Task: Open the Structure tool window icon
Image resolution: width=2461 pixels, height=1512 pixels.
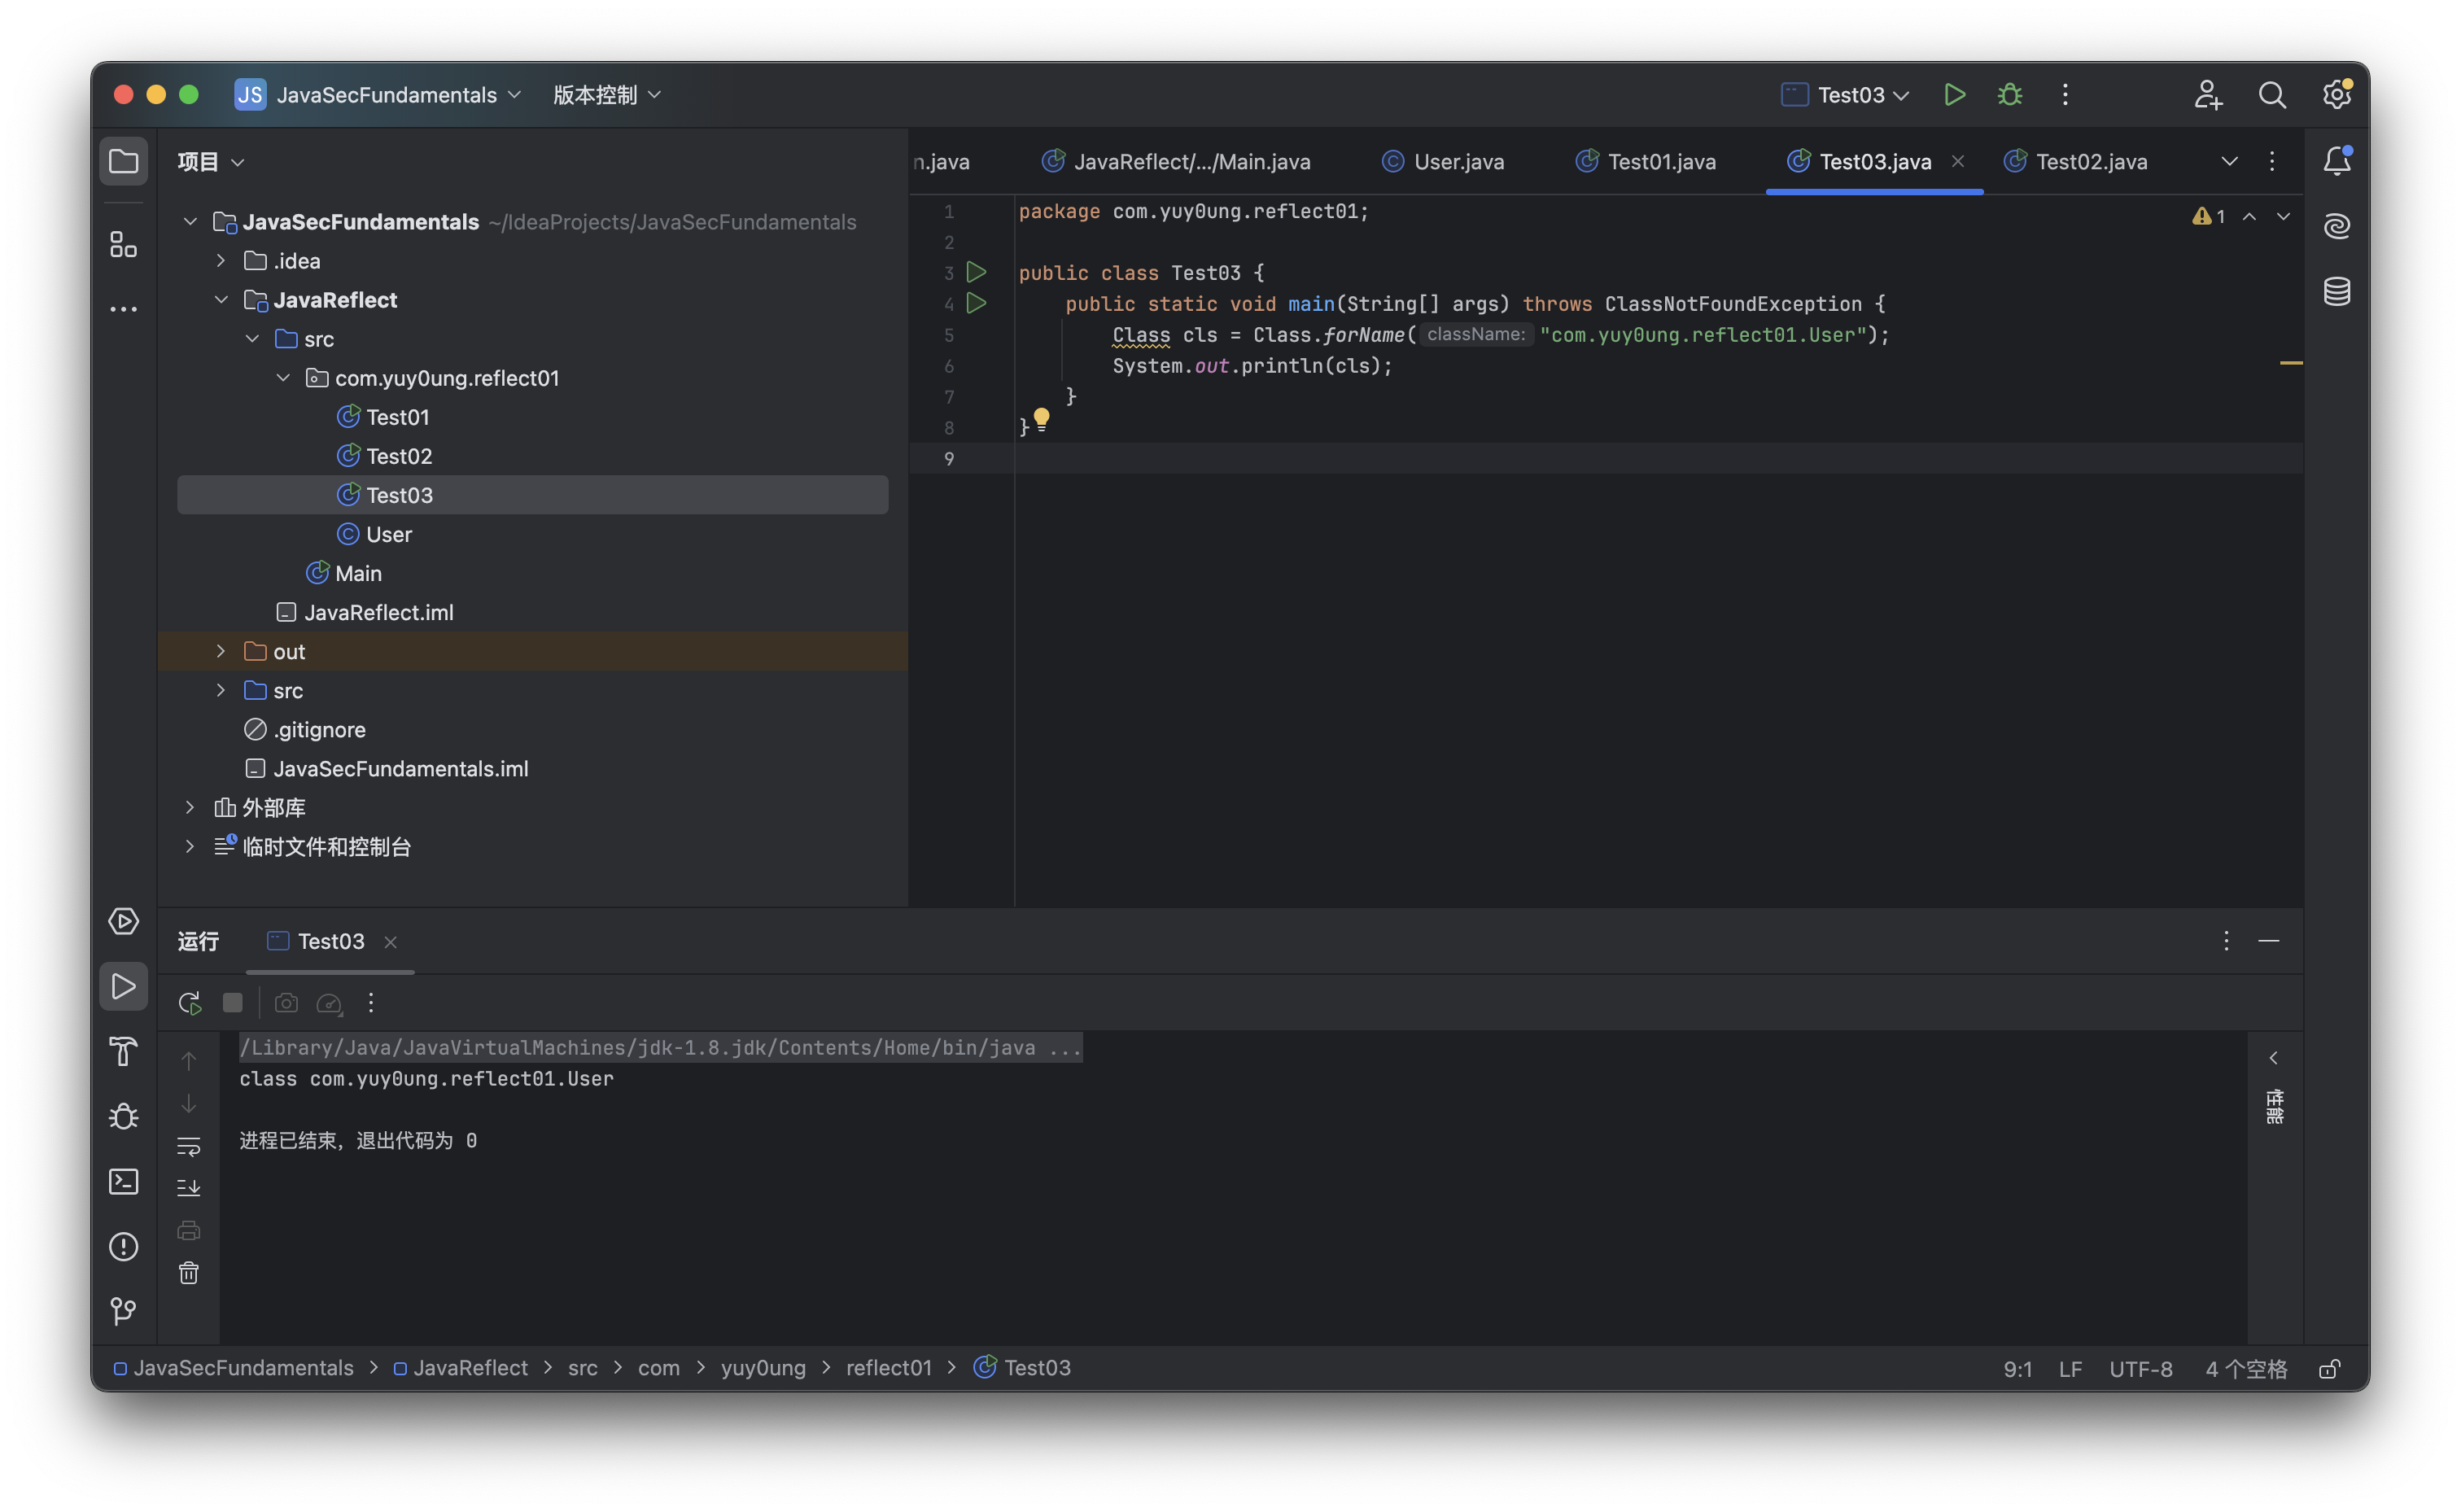Action: point(123,244)
